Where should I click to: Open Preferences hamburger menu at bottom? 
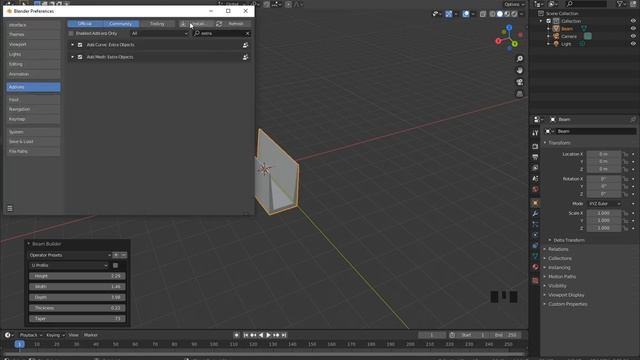click(x=10, y=208)
